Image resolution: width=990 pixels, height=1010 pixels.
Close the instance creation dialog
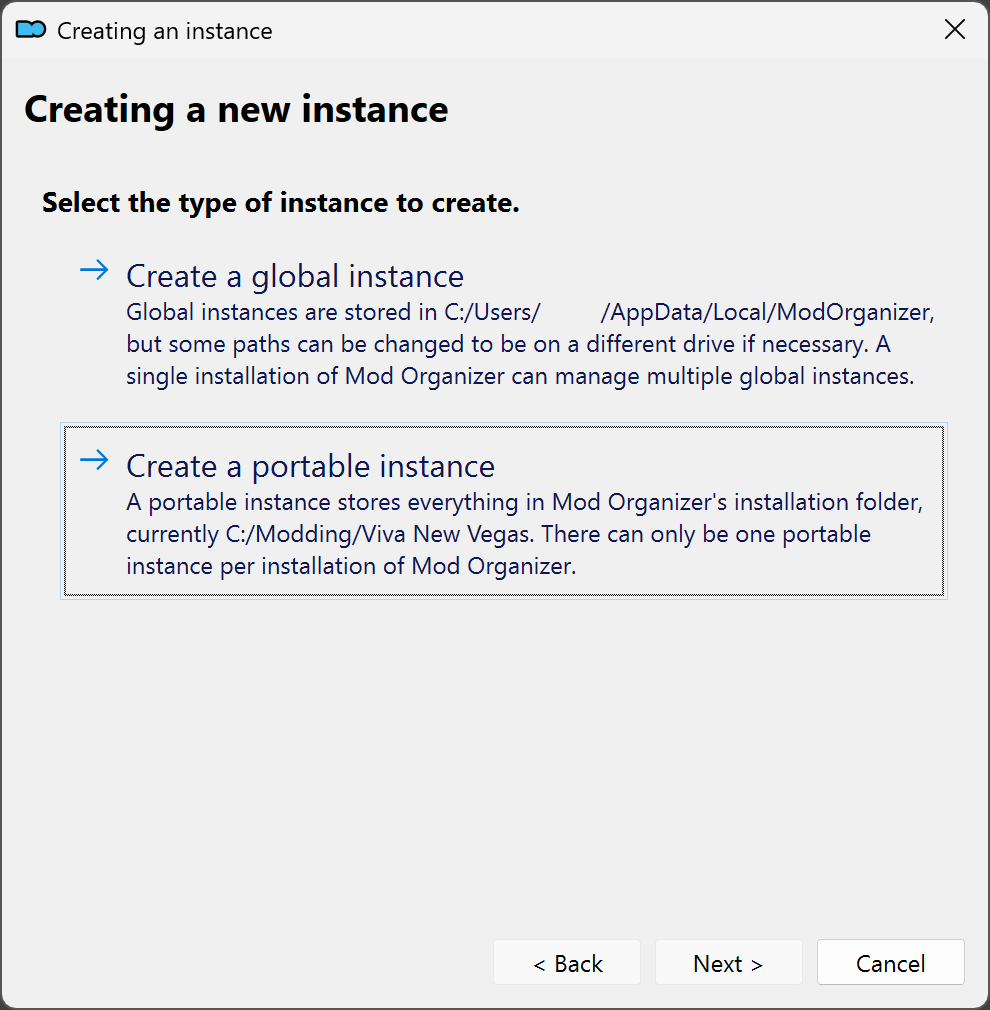pyautogui.click(x=954, y=30)
